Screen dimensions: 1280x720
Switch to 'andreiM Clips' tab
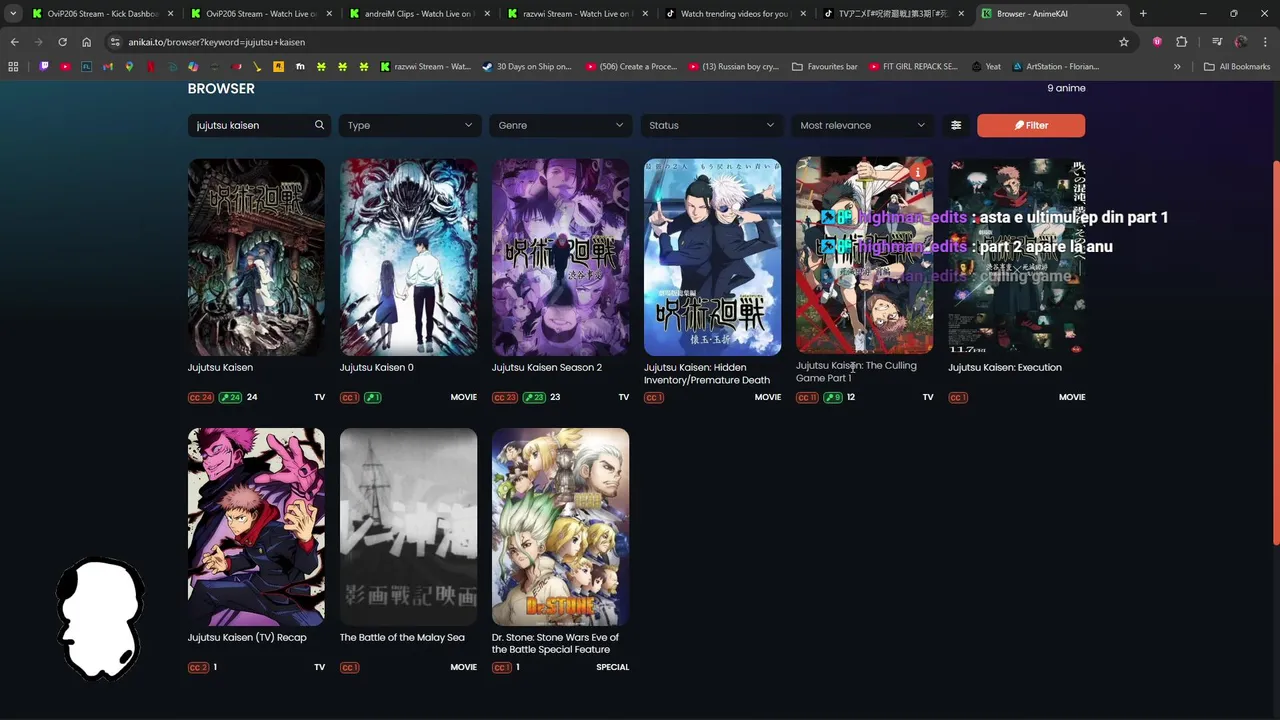(x=418, y=14)
